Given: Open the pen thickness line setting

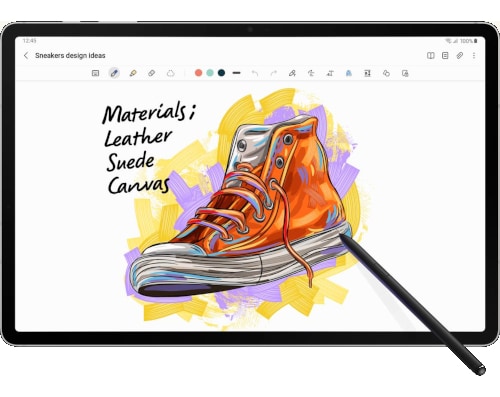Looking at the screenshot, I should [237, 73].
